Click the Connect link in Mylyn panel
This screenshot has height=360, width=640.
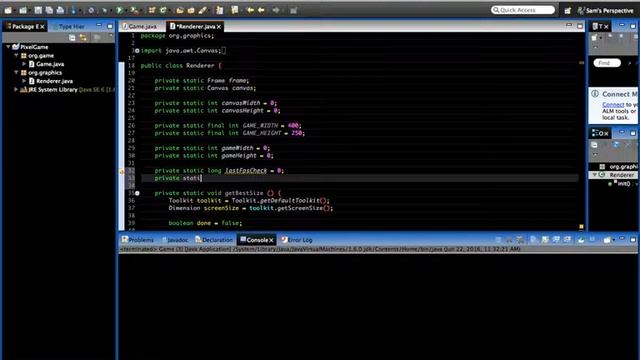click(613, 104)
